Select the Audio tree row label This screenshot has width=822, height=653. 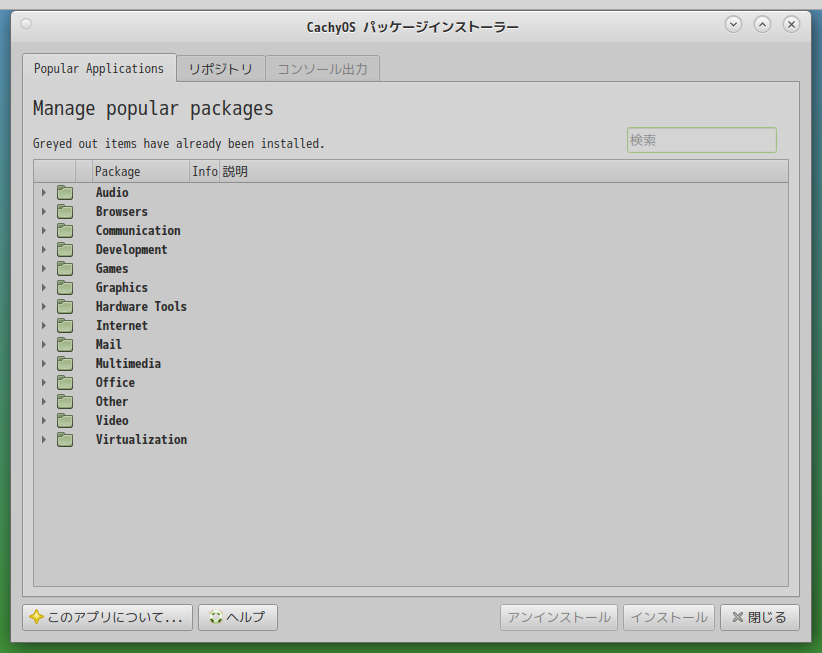pos(112,192)
